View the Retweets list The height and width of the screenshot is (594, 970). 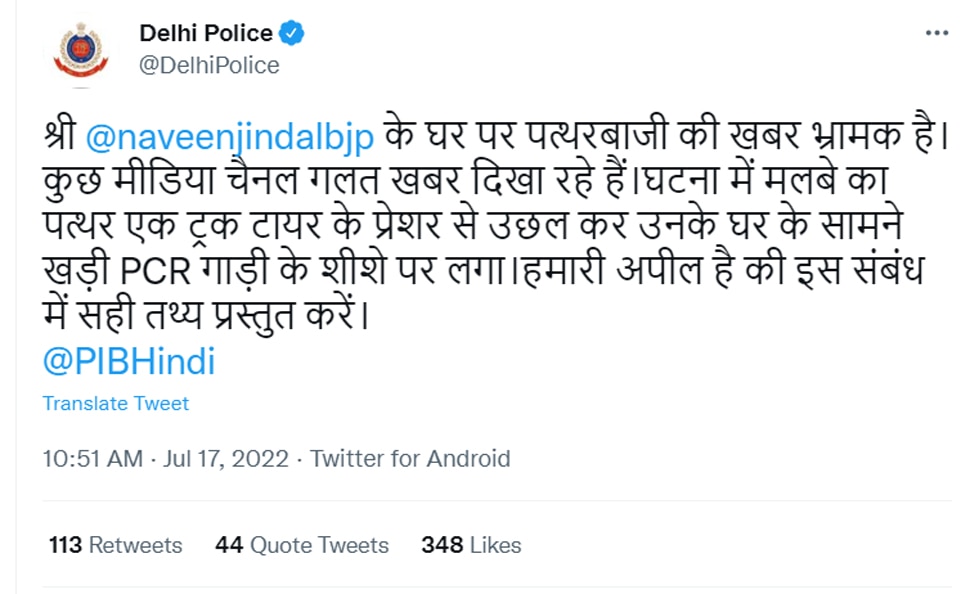pos(135,545)
